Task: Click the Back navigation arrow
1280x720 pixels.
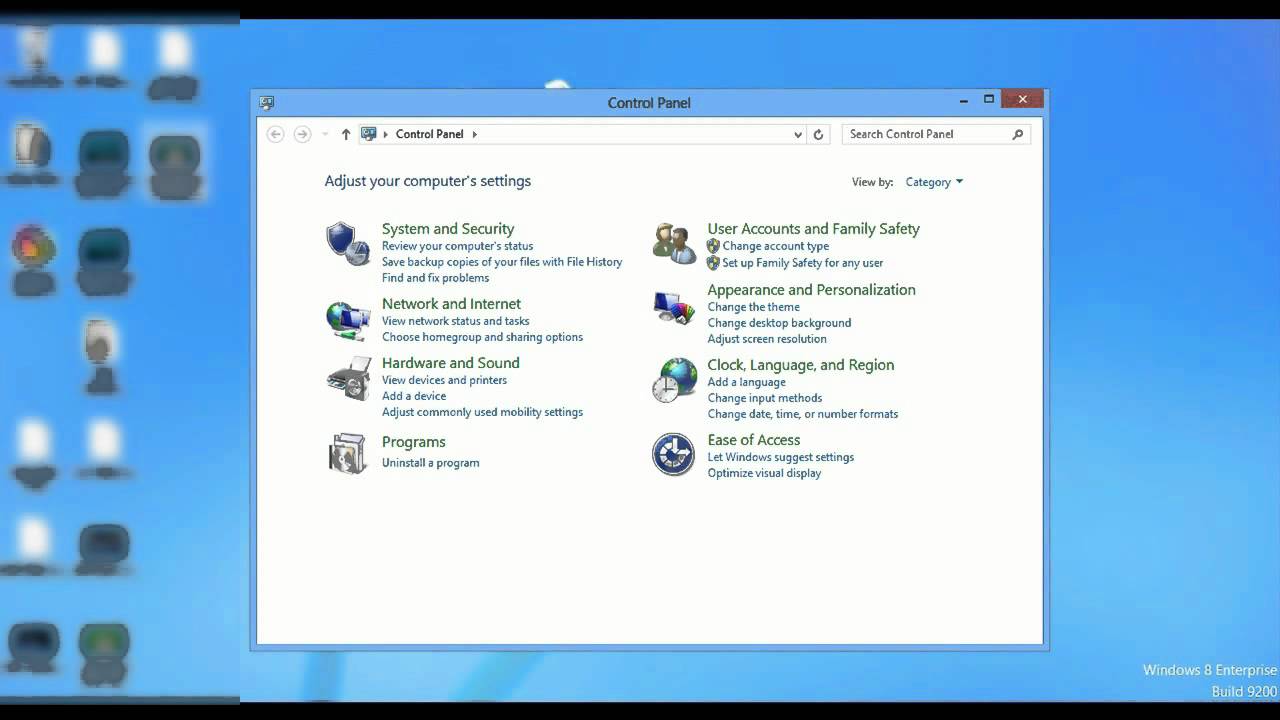Action: (275, 134)
